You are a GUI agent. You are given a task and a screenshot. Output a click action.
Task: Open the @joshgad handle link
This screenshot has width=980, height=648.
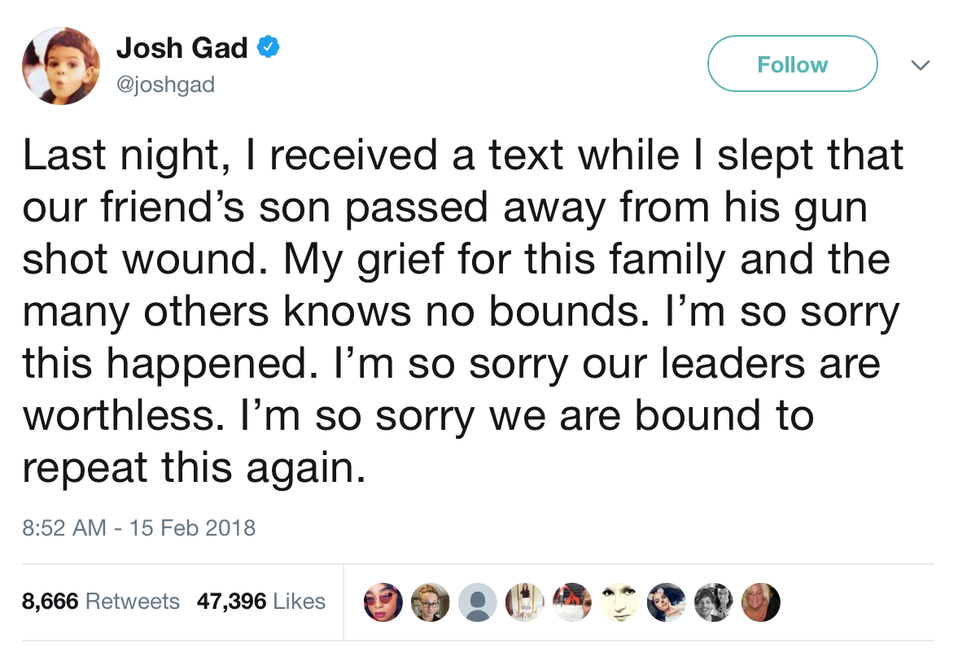click(x=165, y=85)
